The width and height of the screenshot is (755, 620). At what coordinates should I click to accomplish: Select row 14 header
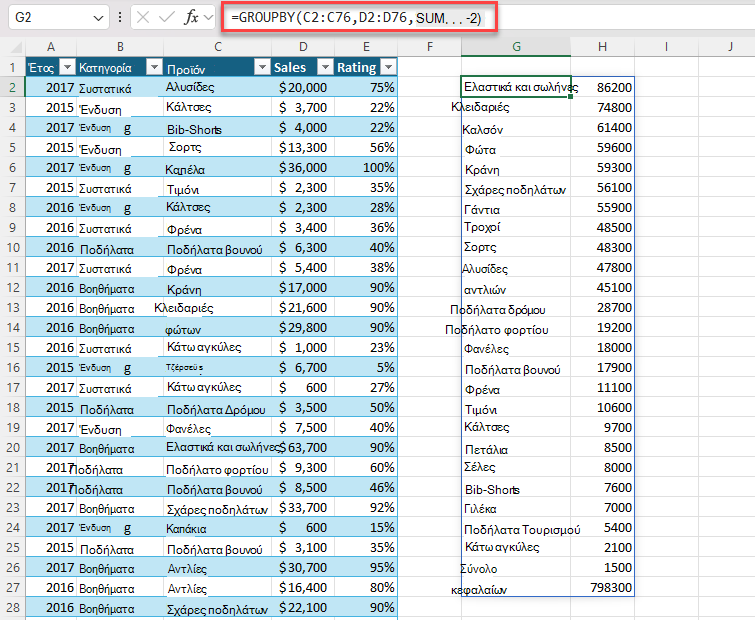[13, 327]
